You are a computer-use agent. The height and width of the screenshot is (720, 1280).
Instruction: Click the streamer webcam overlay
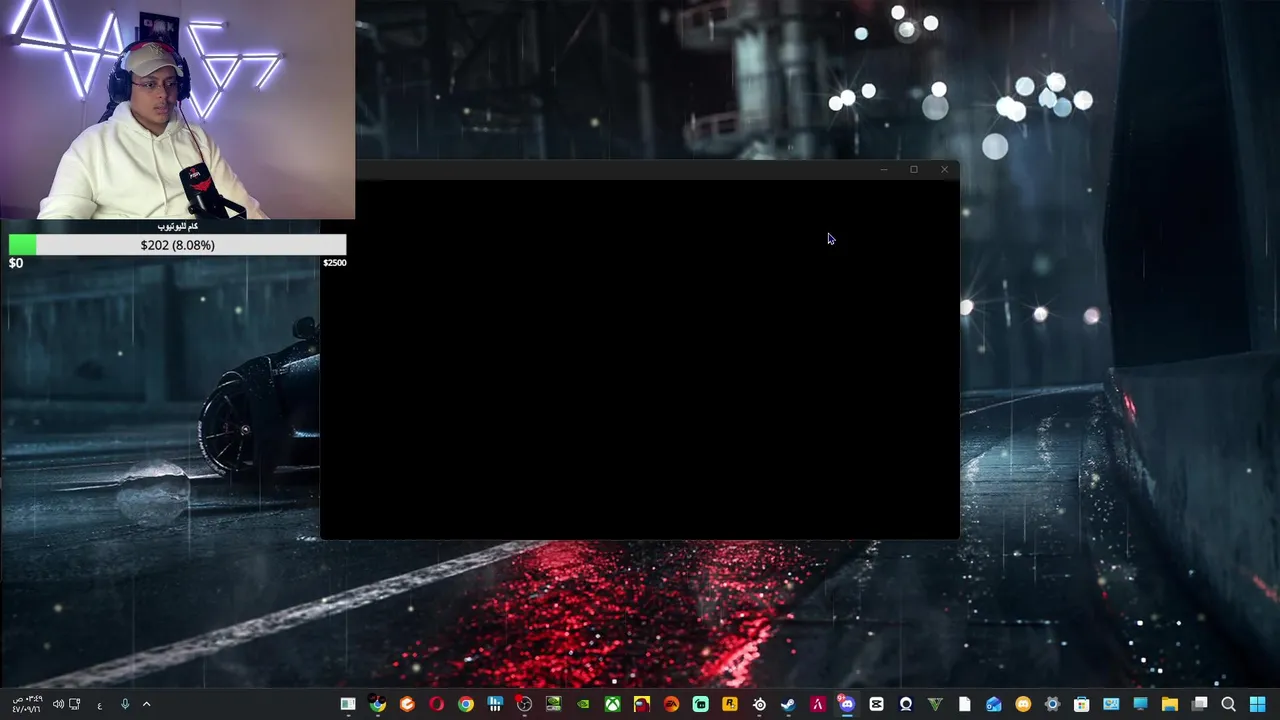tap(177, 109)
